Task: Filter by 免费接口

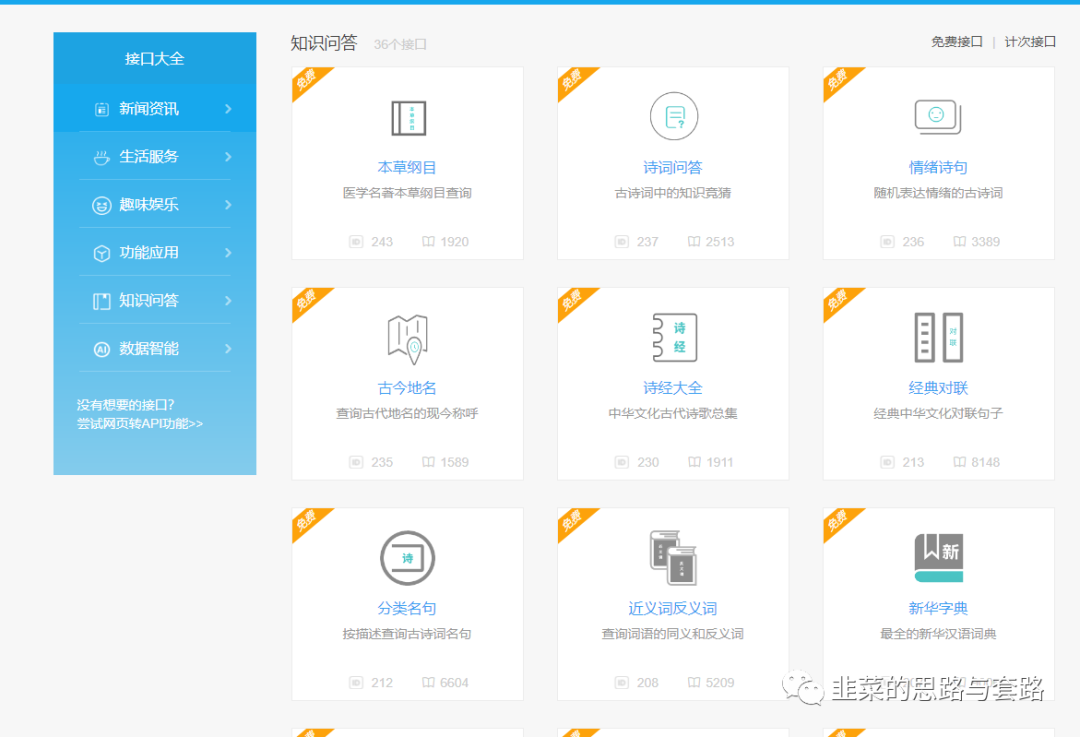Action: point(957,42)
